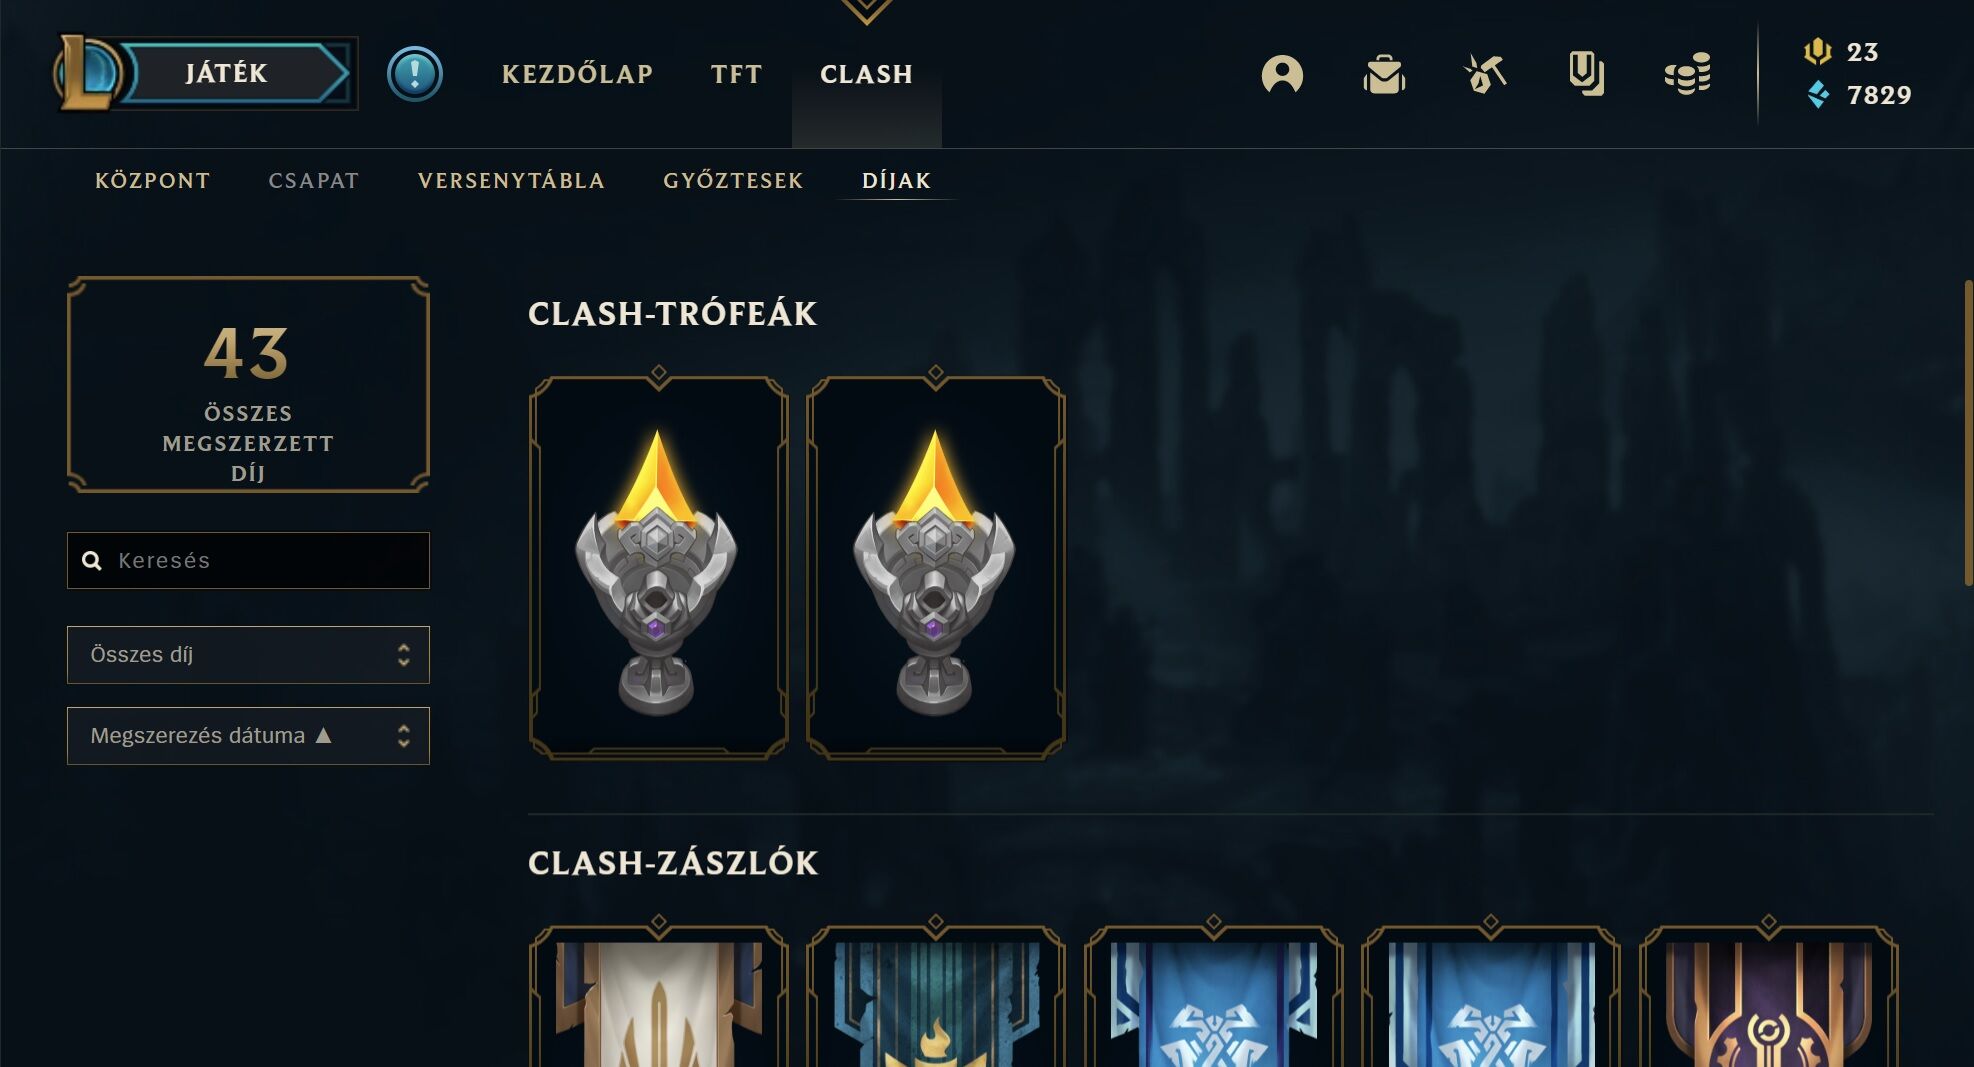Click the Keresés search field
The image size is (1974, 1067).
pyautogui.click(x=248, y=560)
